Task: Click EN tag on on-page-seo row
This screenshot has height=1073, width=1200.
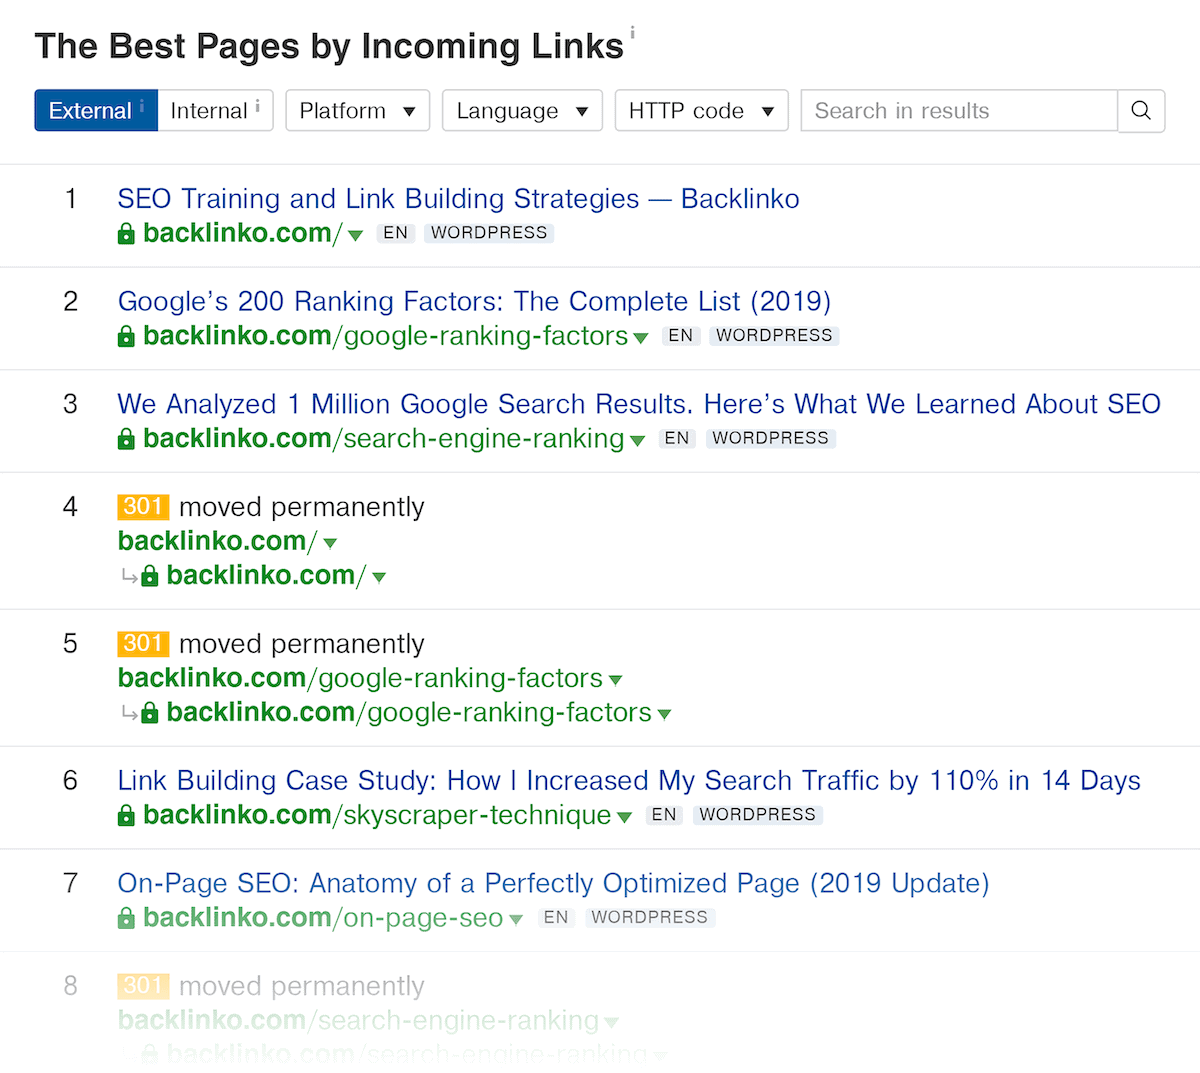Action: [556, 917]
